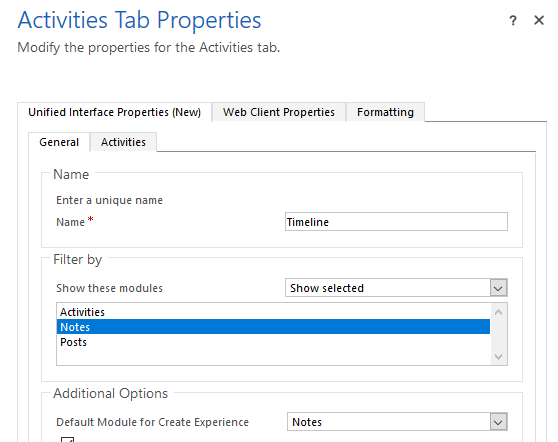
Task: Click the modules list scroll up arrow
Action: point(499,312)
